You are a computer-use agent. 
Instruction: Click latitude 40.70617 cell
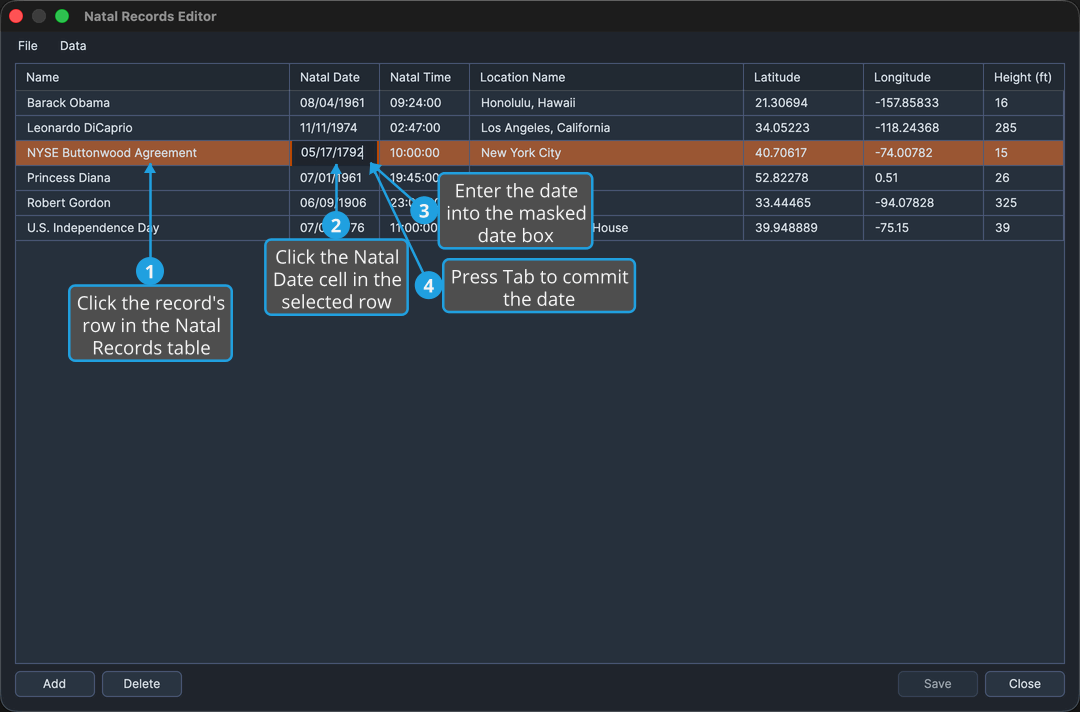803,153
